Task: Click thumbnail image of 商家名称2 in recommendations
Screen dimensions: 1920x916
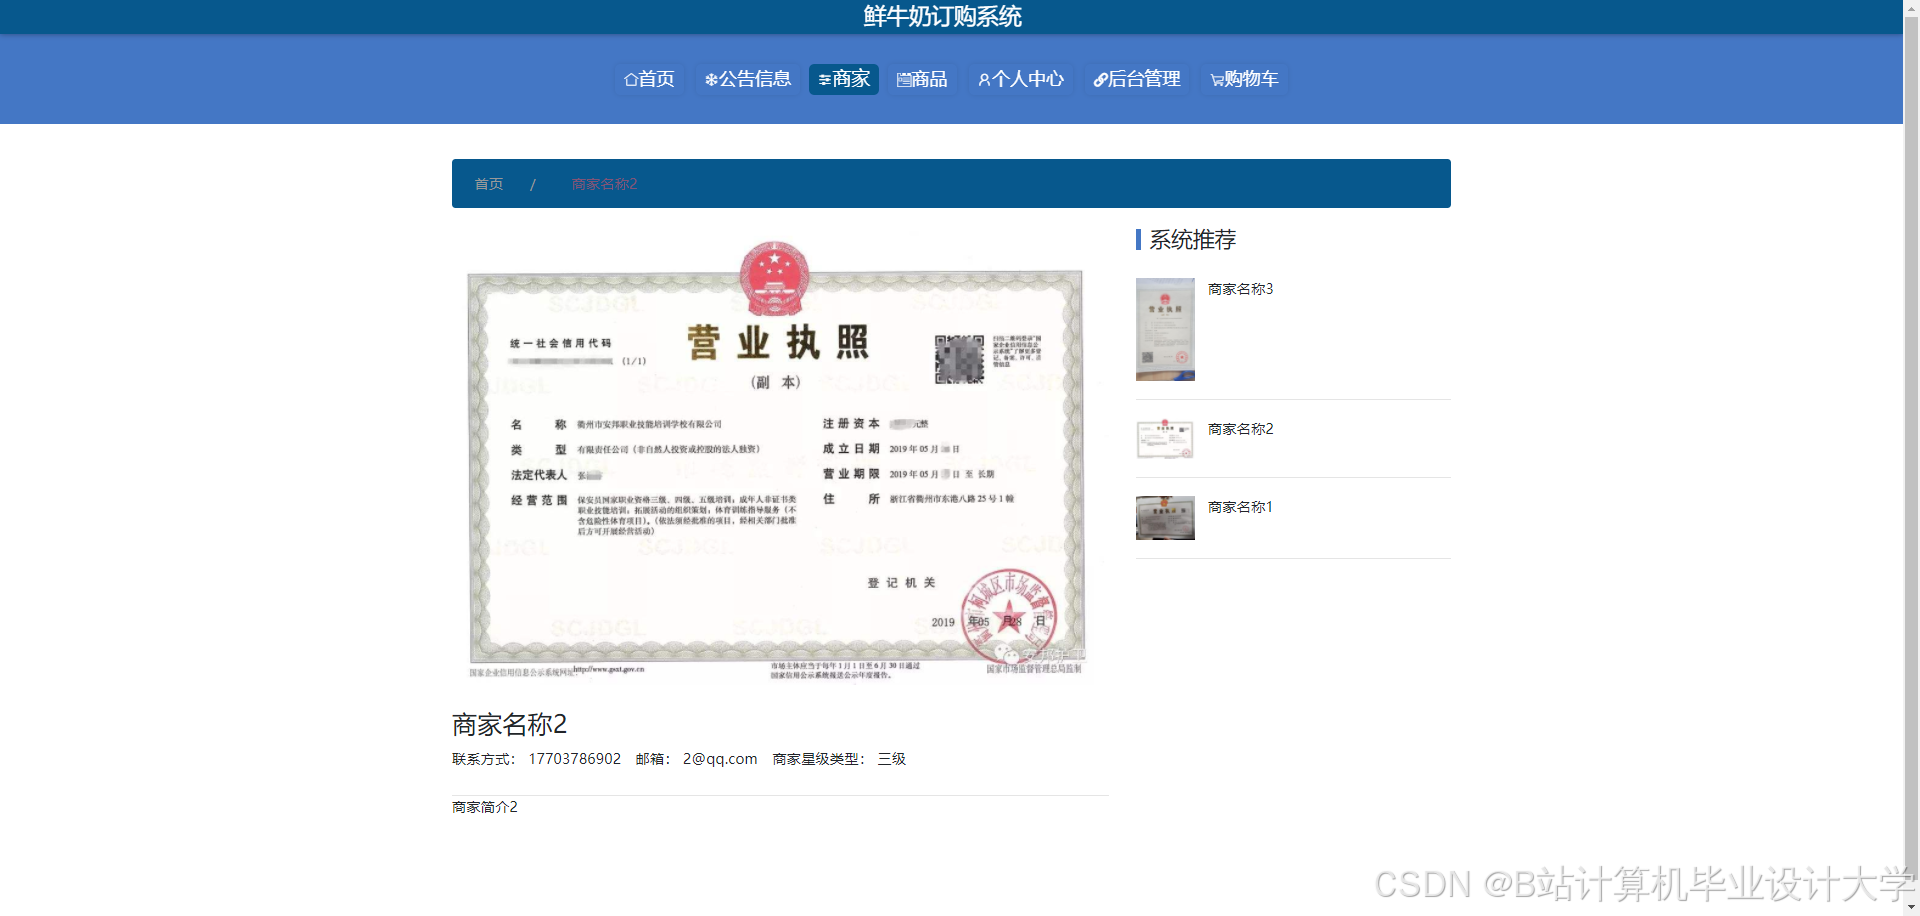Action: (x=1165, y=439)
